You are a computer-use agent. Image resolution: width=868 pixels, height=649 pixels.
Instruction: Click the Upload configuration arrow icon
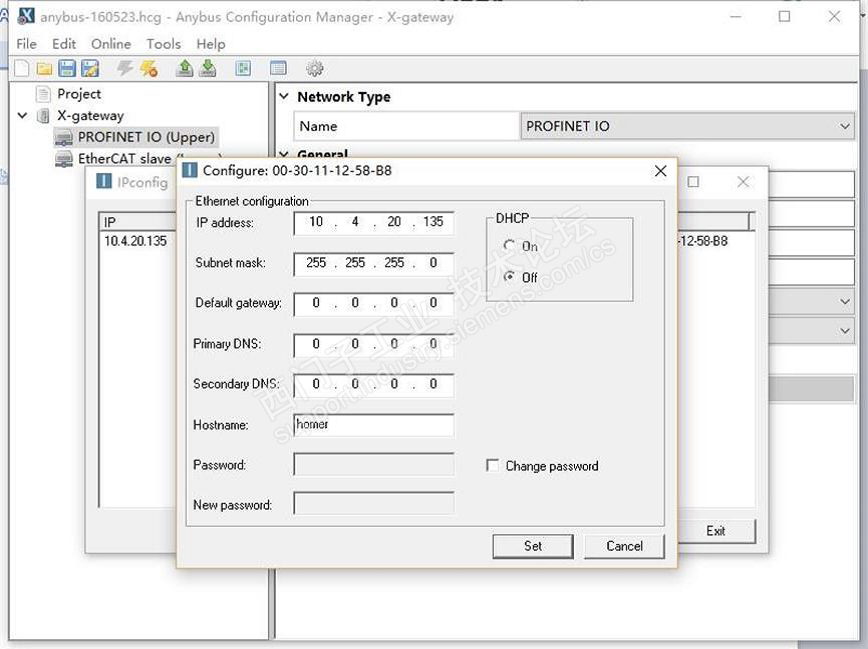[184, 69]
